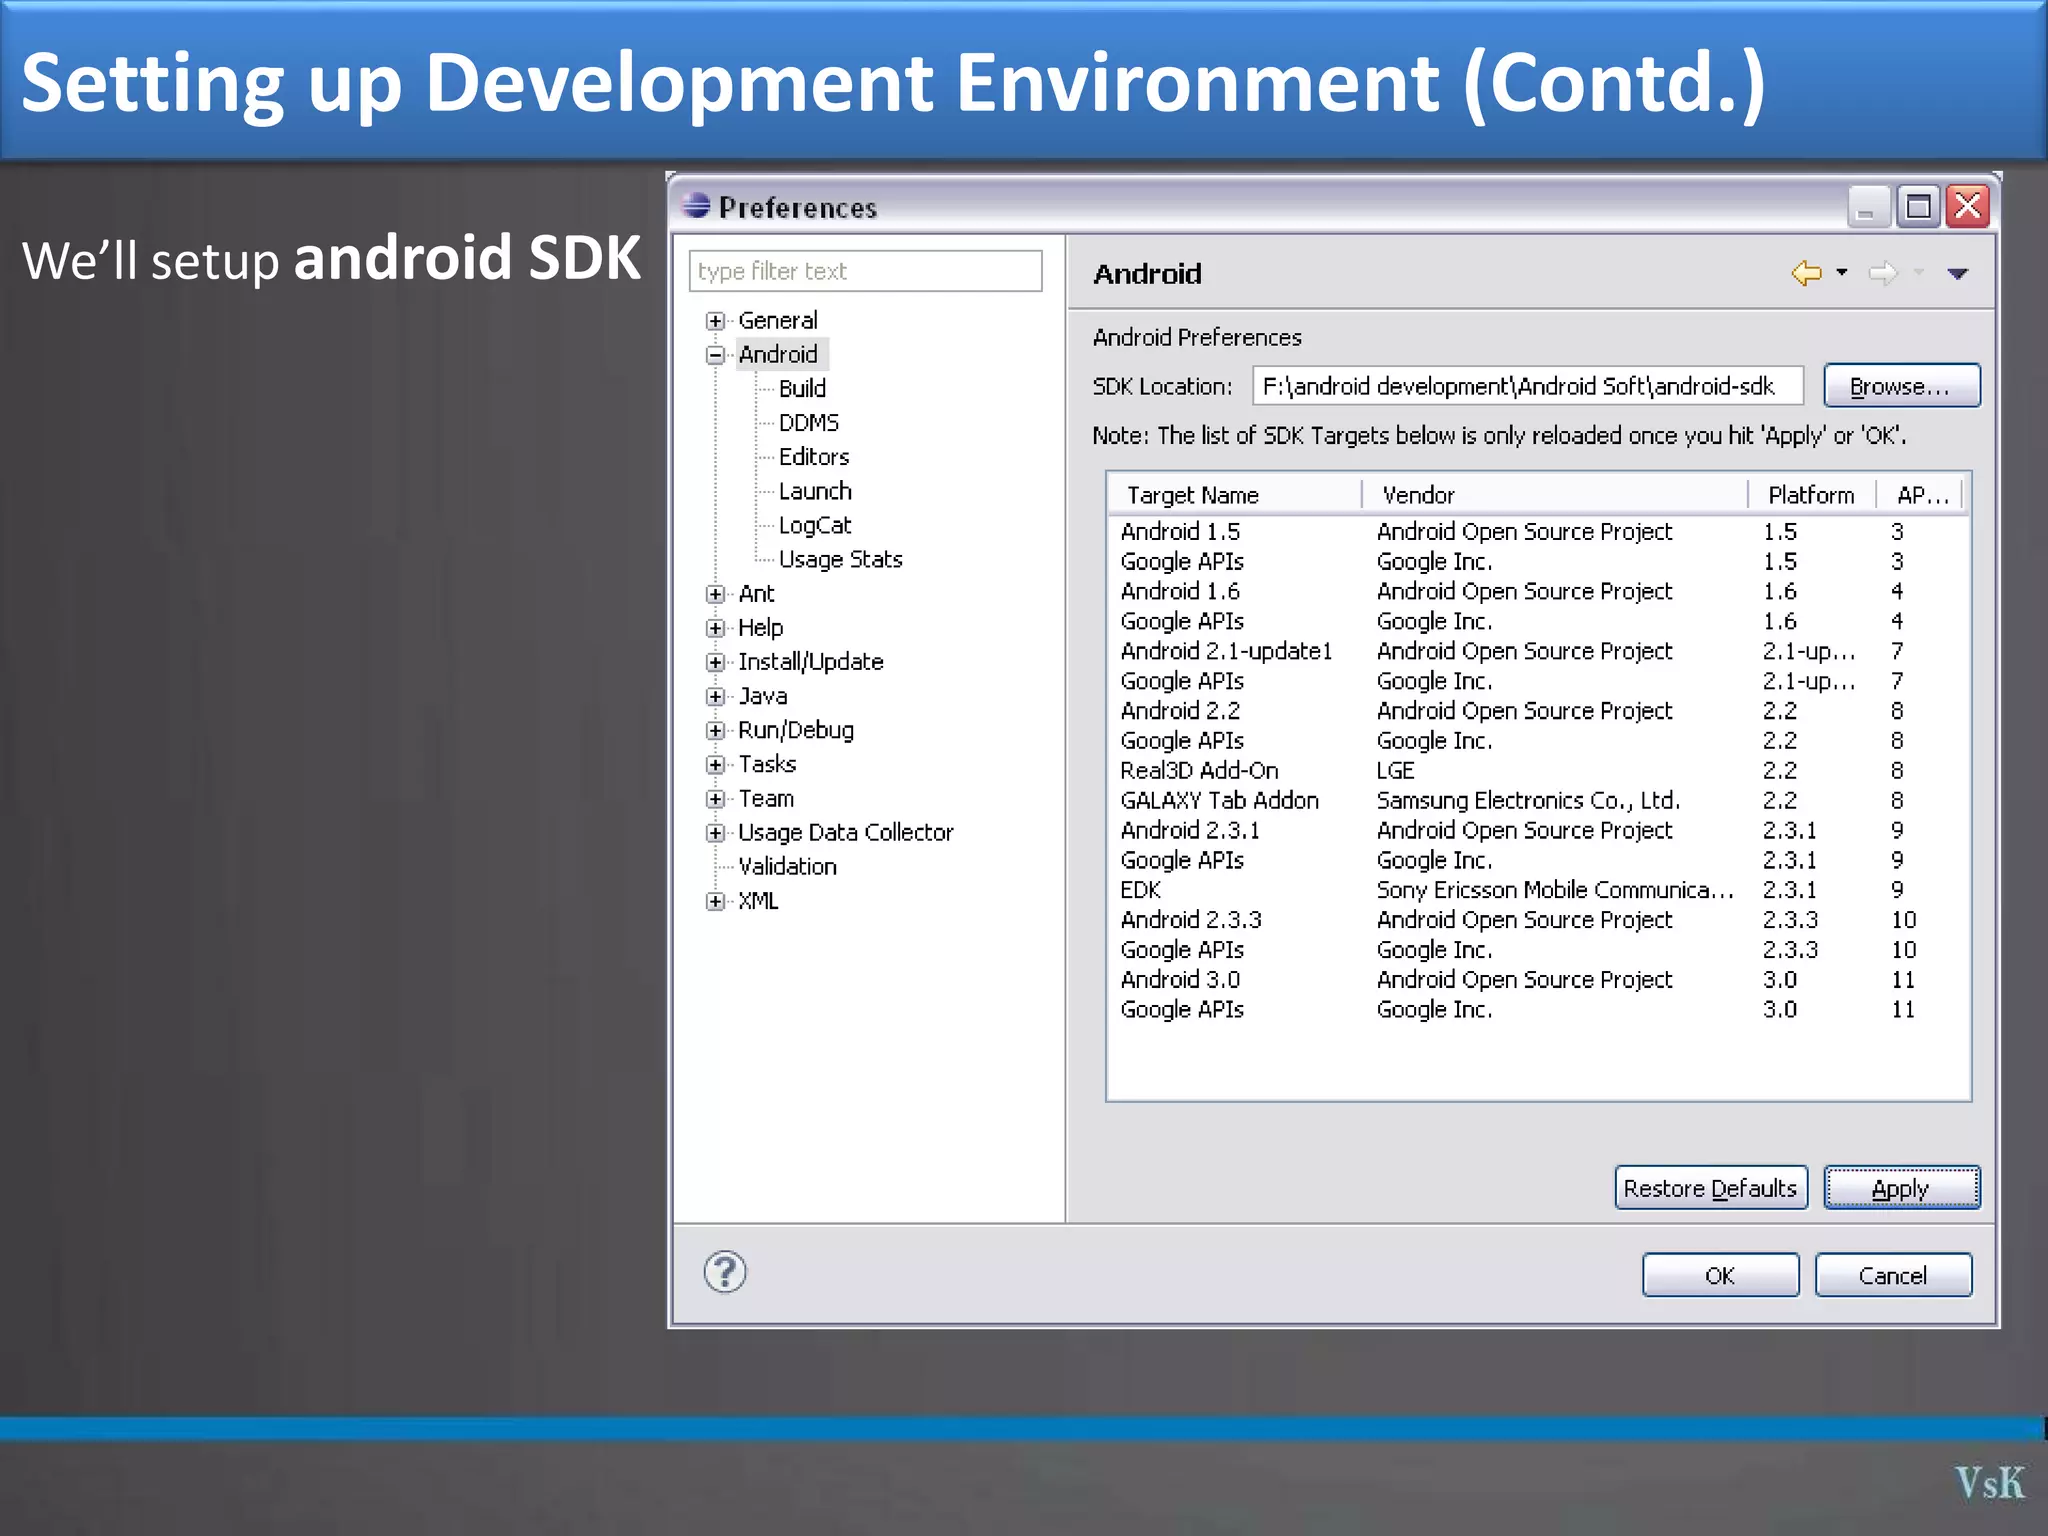Click the Browse... button
Image resolution: width=2048 pixels, height=1536 pixels.
[1901, 386]
